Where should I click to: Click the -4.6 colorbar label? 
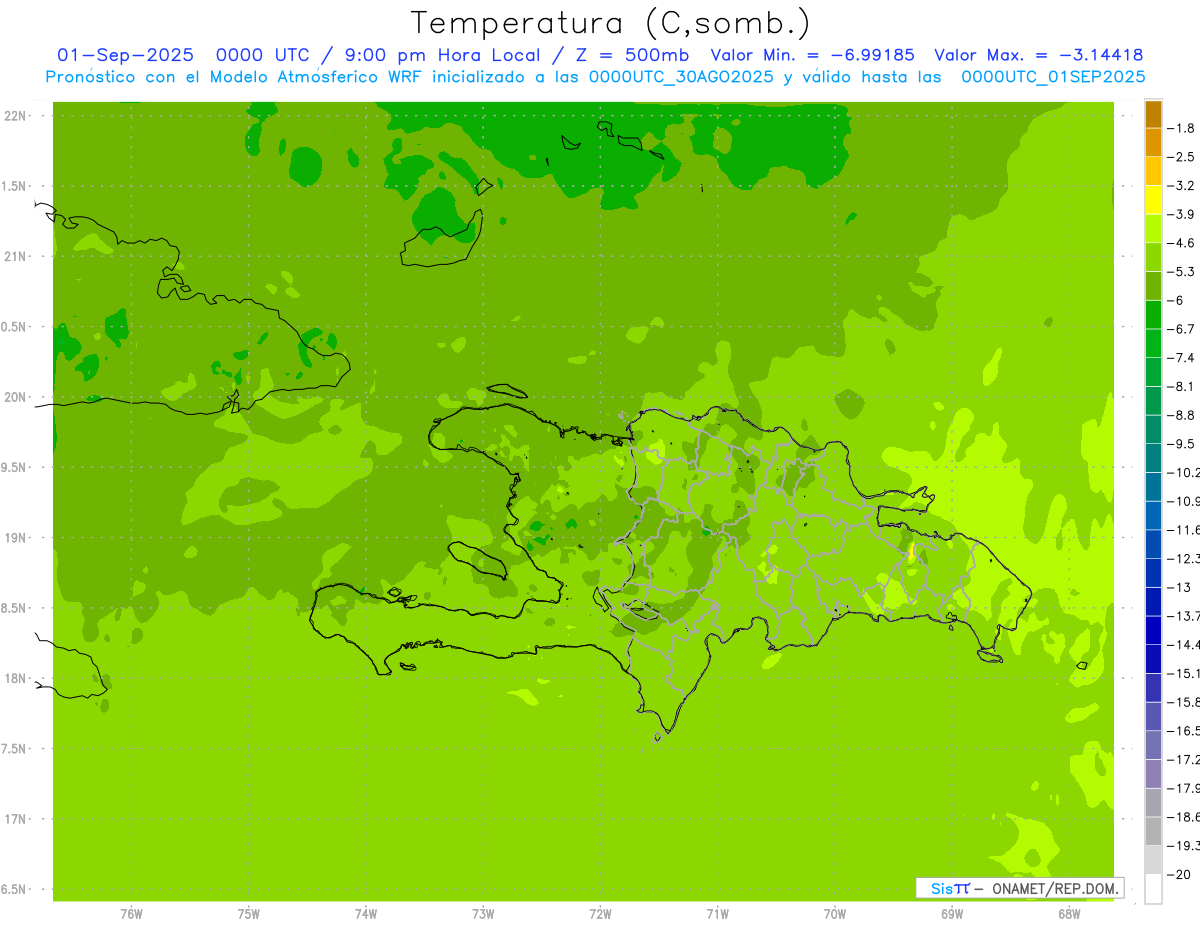(x=1182, y=243)
